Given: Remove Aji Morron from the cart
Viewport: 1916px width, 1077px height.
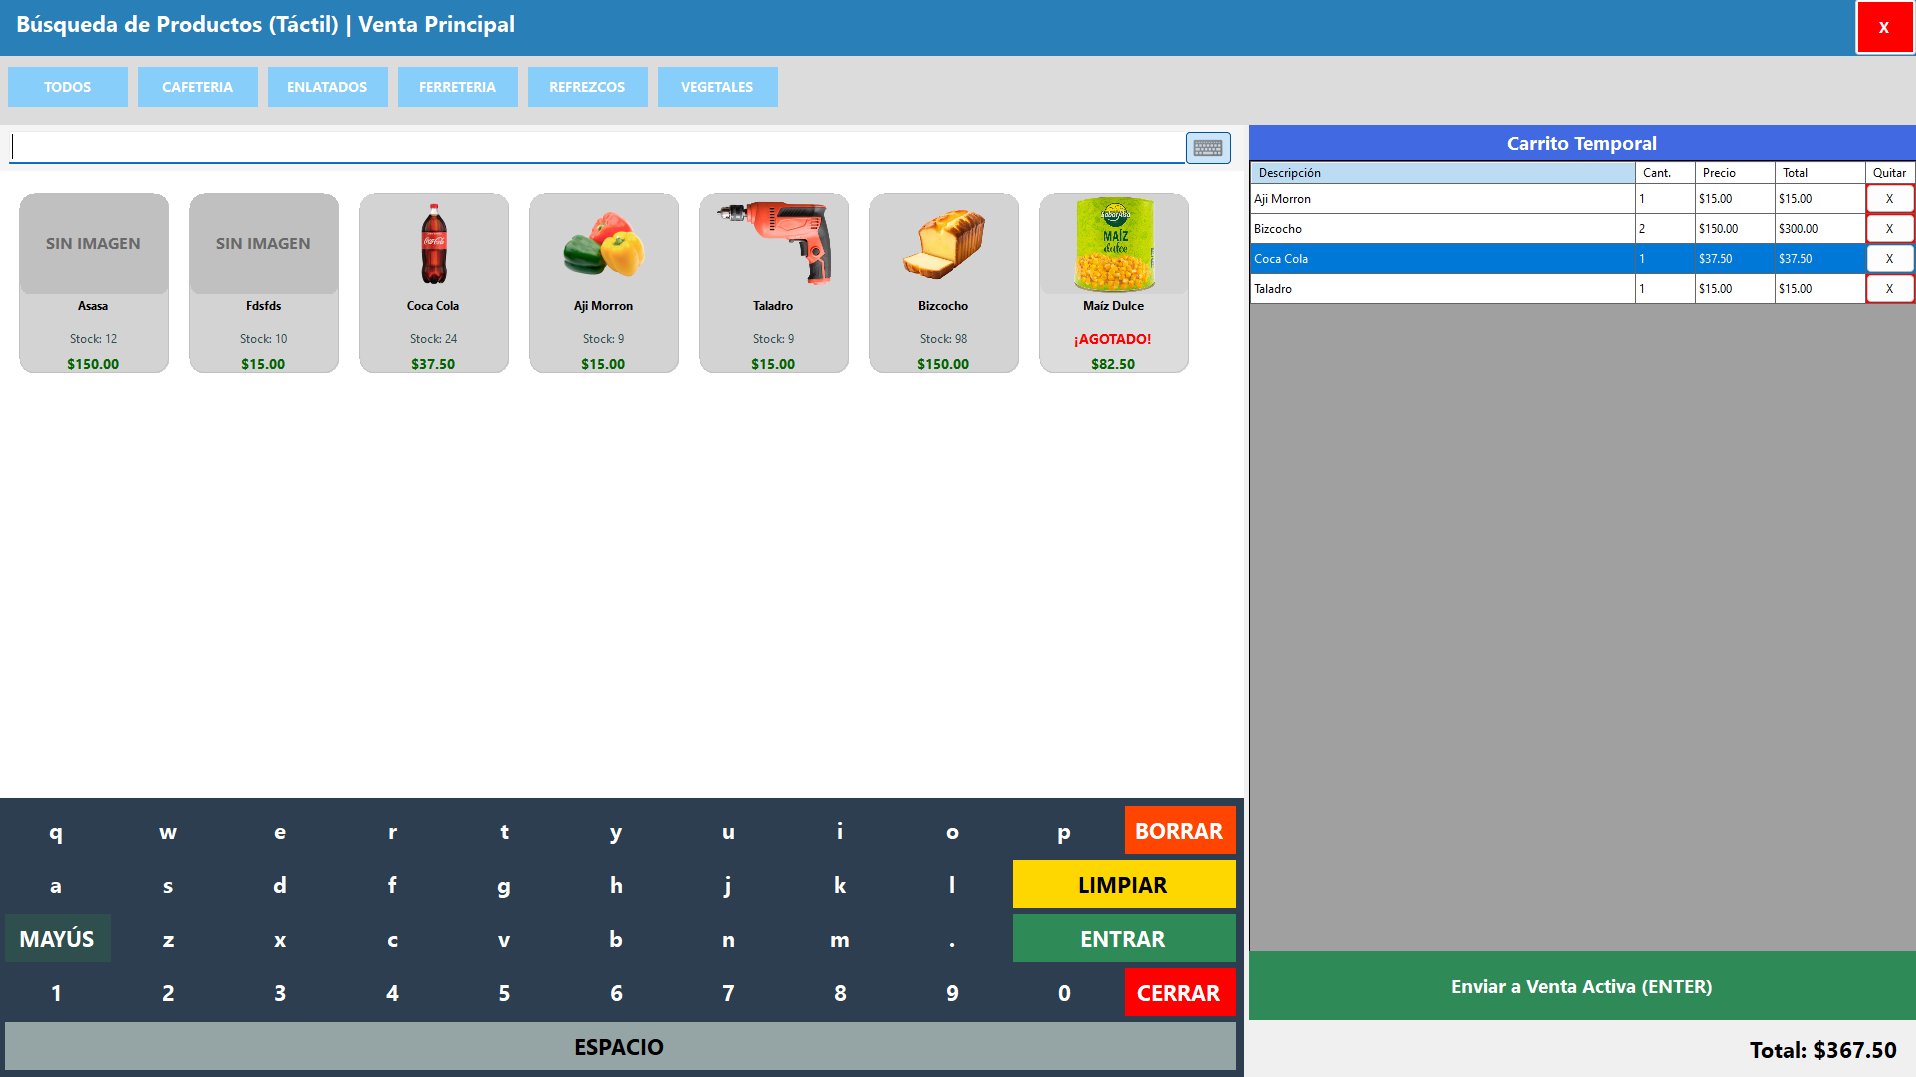Looking at the screenshot, I should click(x=1889, y=199).
